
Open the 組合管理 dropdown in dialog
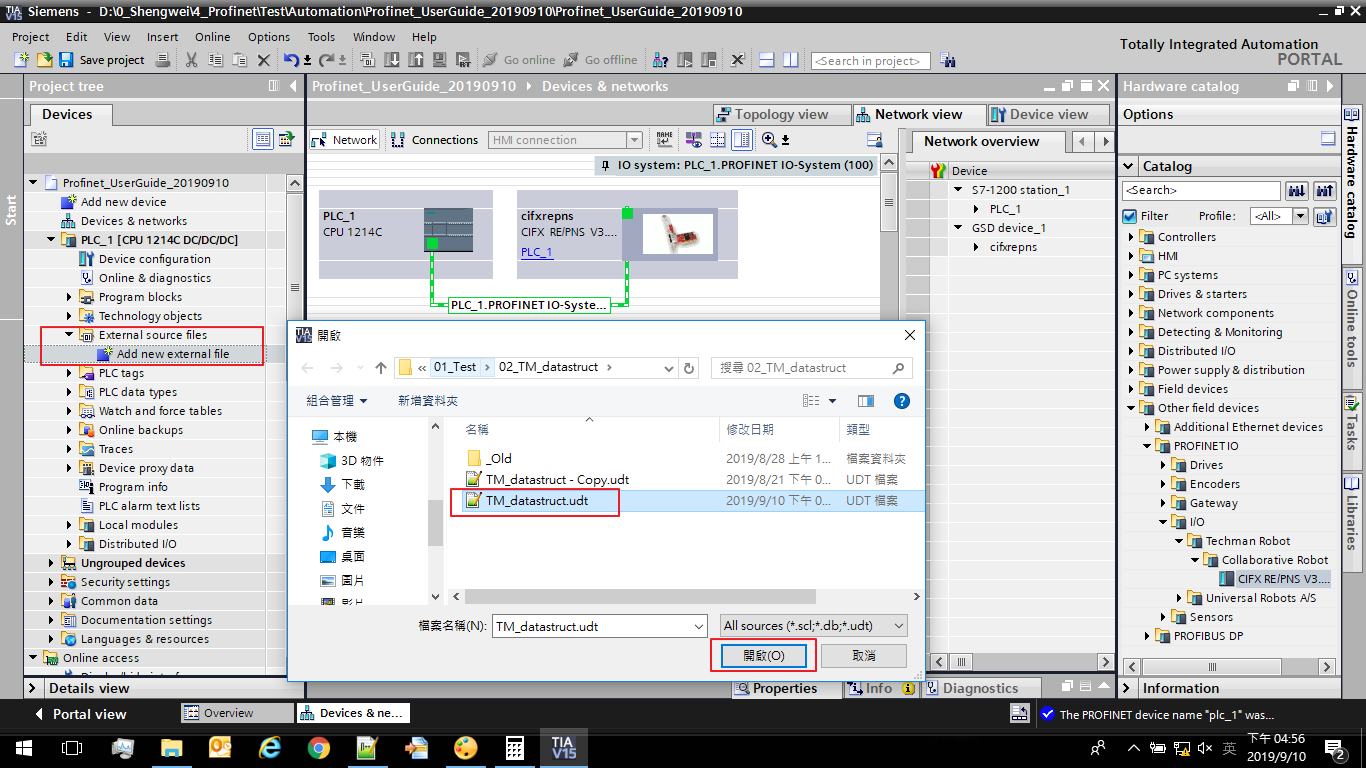point(337,401)
